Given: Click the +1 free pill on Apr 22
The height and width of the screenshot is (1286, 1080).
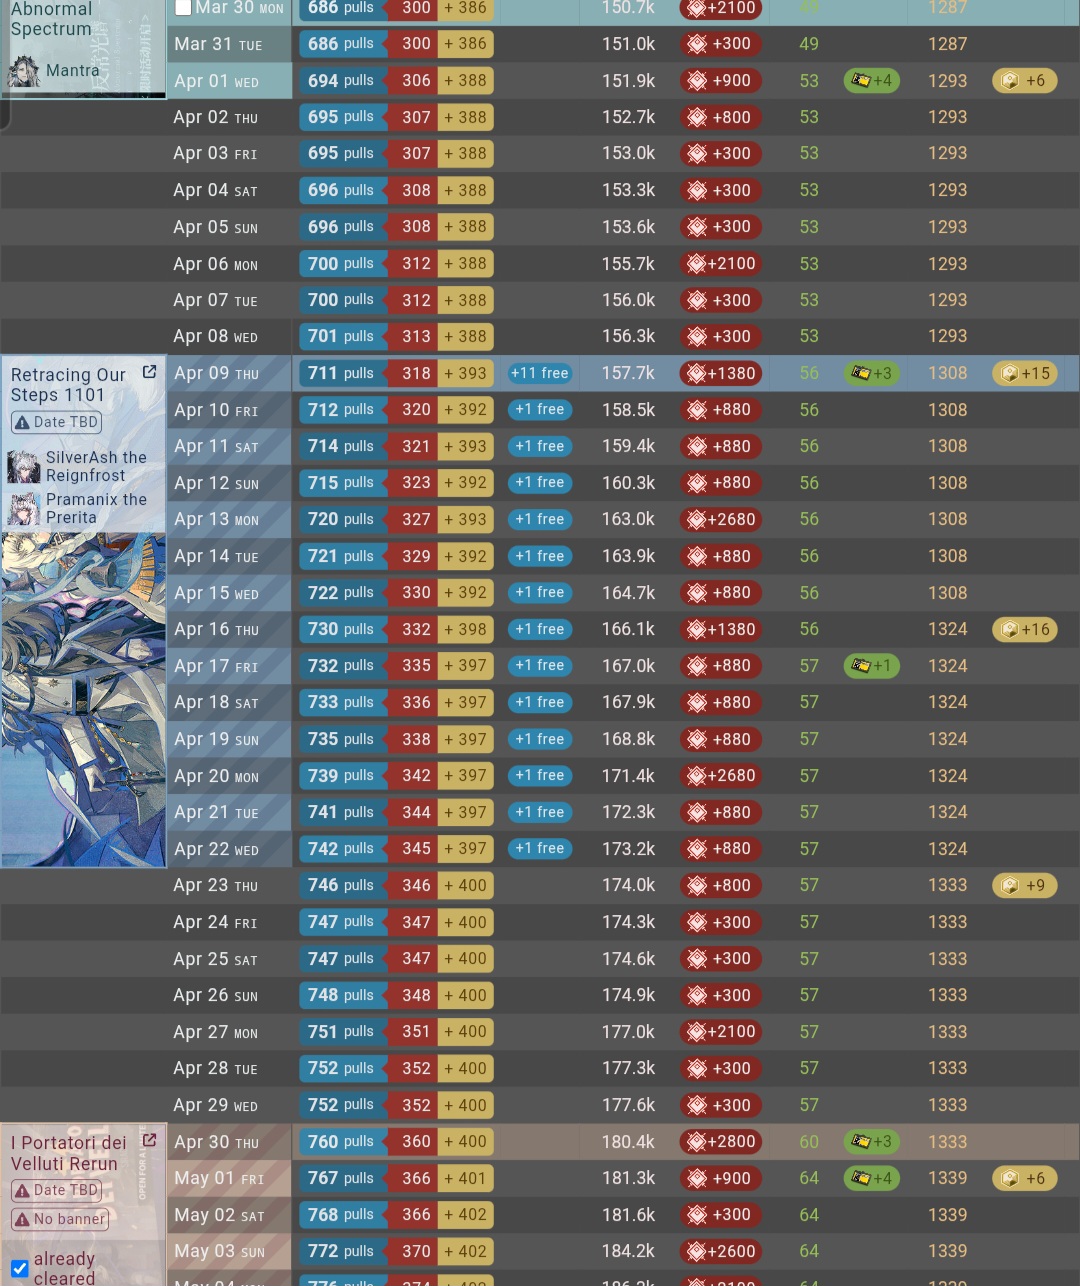Looking at the screenshot, I should pos(539,848).
